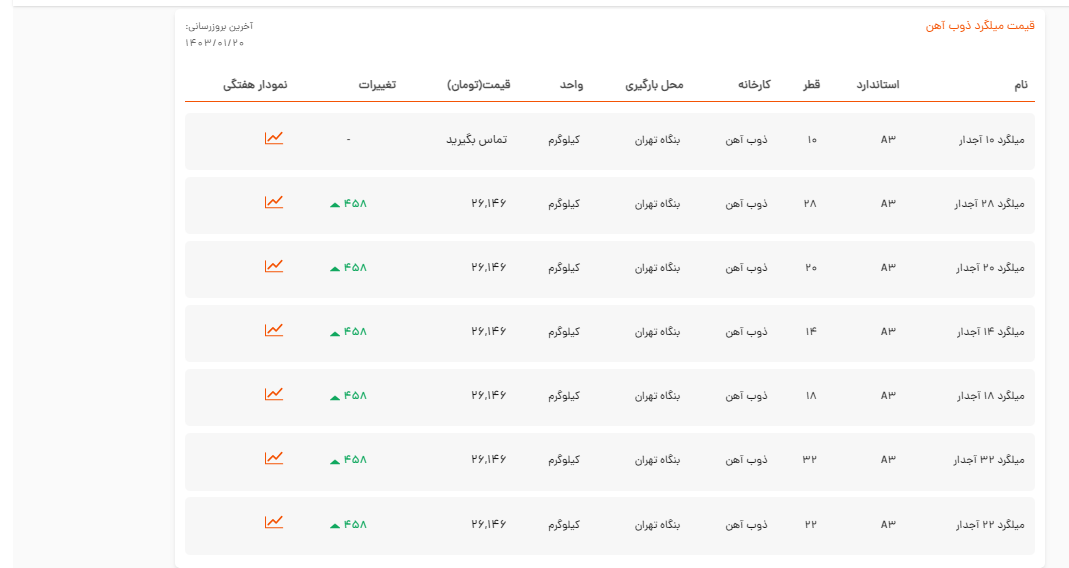Open weekly chart for میلگرد ۱۸ آجدار
The height and width of the screenshot is (568, 1069).
(x=274, y=394)
